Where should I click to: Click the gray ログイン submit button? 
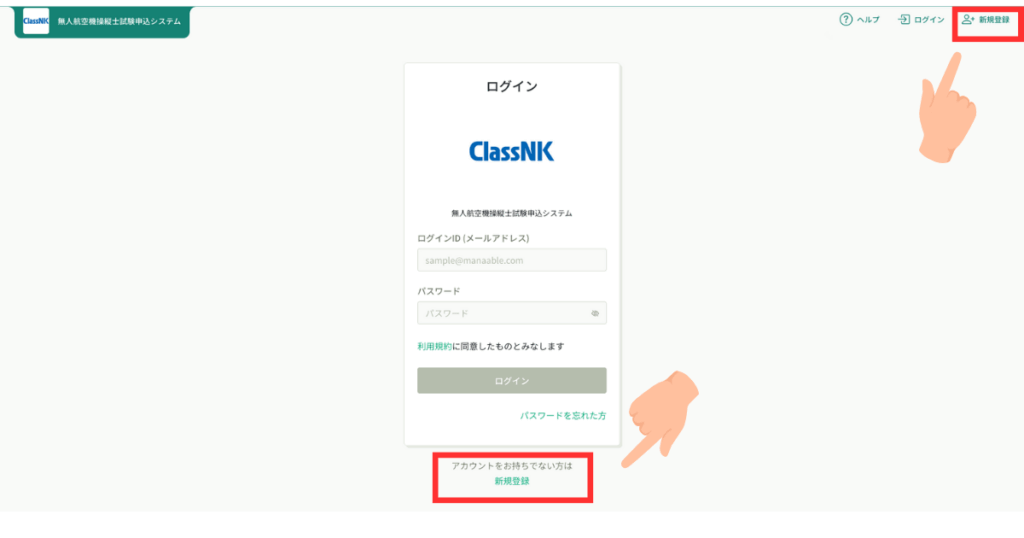[512, 381]
